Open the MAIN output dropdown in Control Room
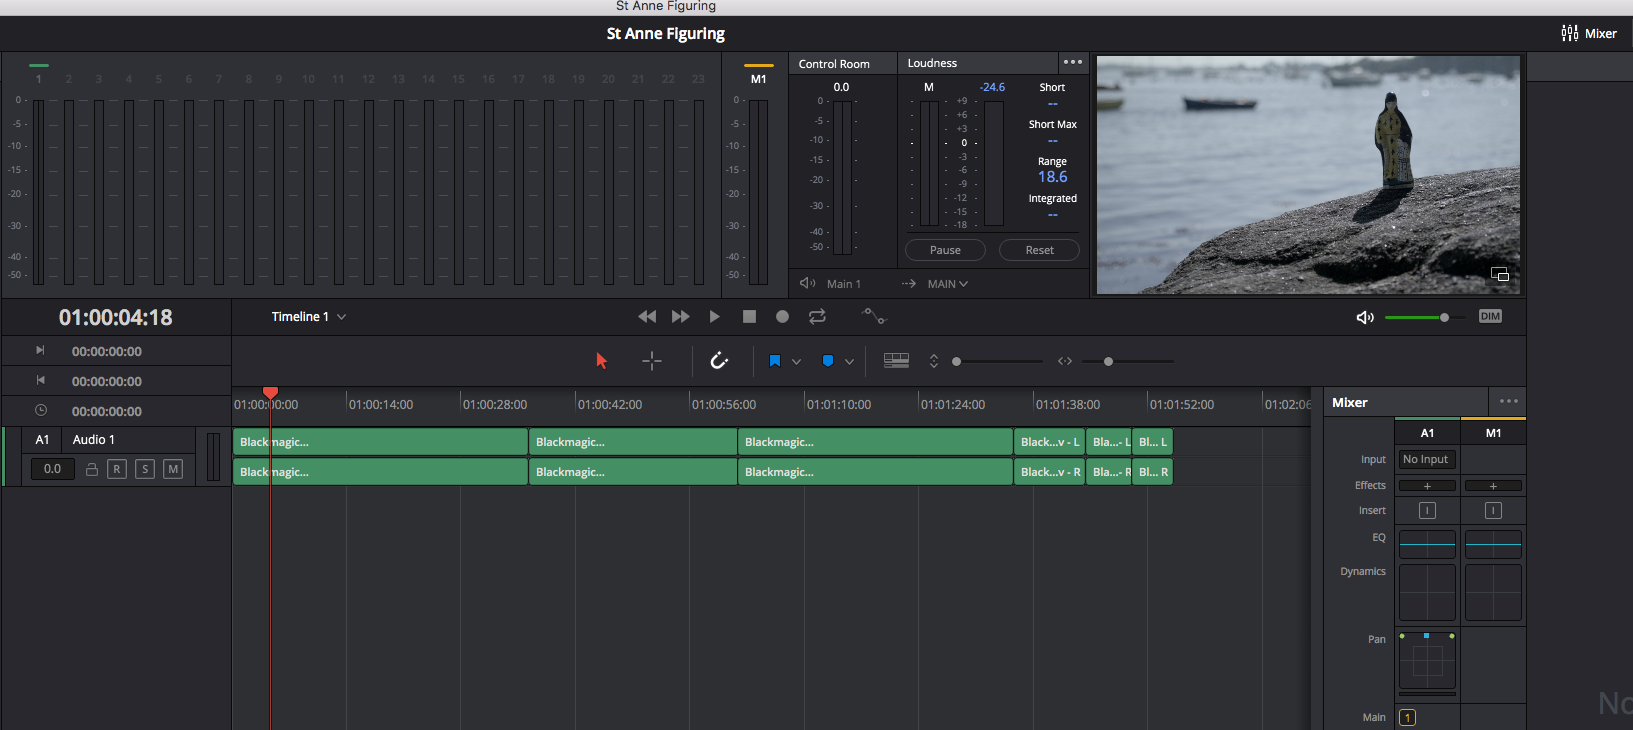Screen dimensions: 1633x730 [947, 284]
